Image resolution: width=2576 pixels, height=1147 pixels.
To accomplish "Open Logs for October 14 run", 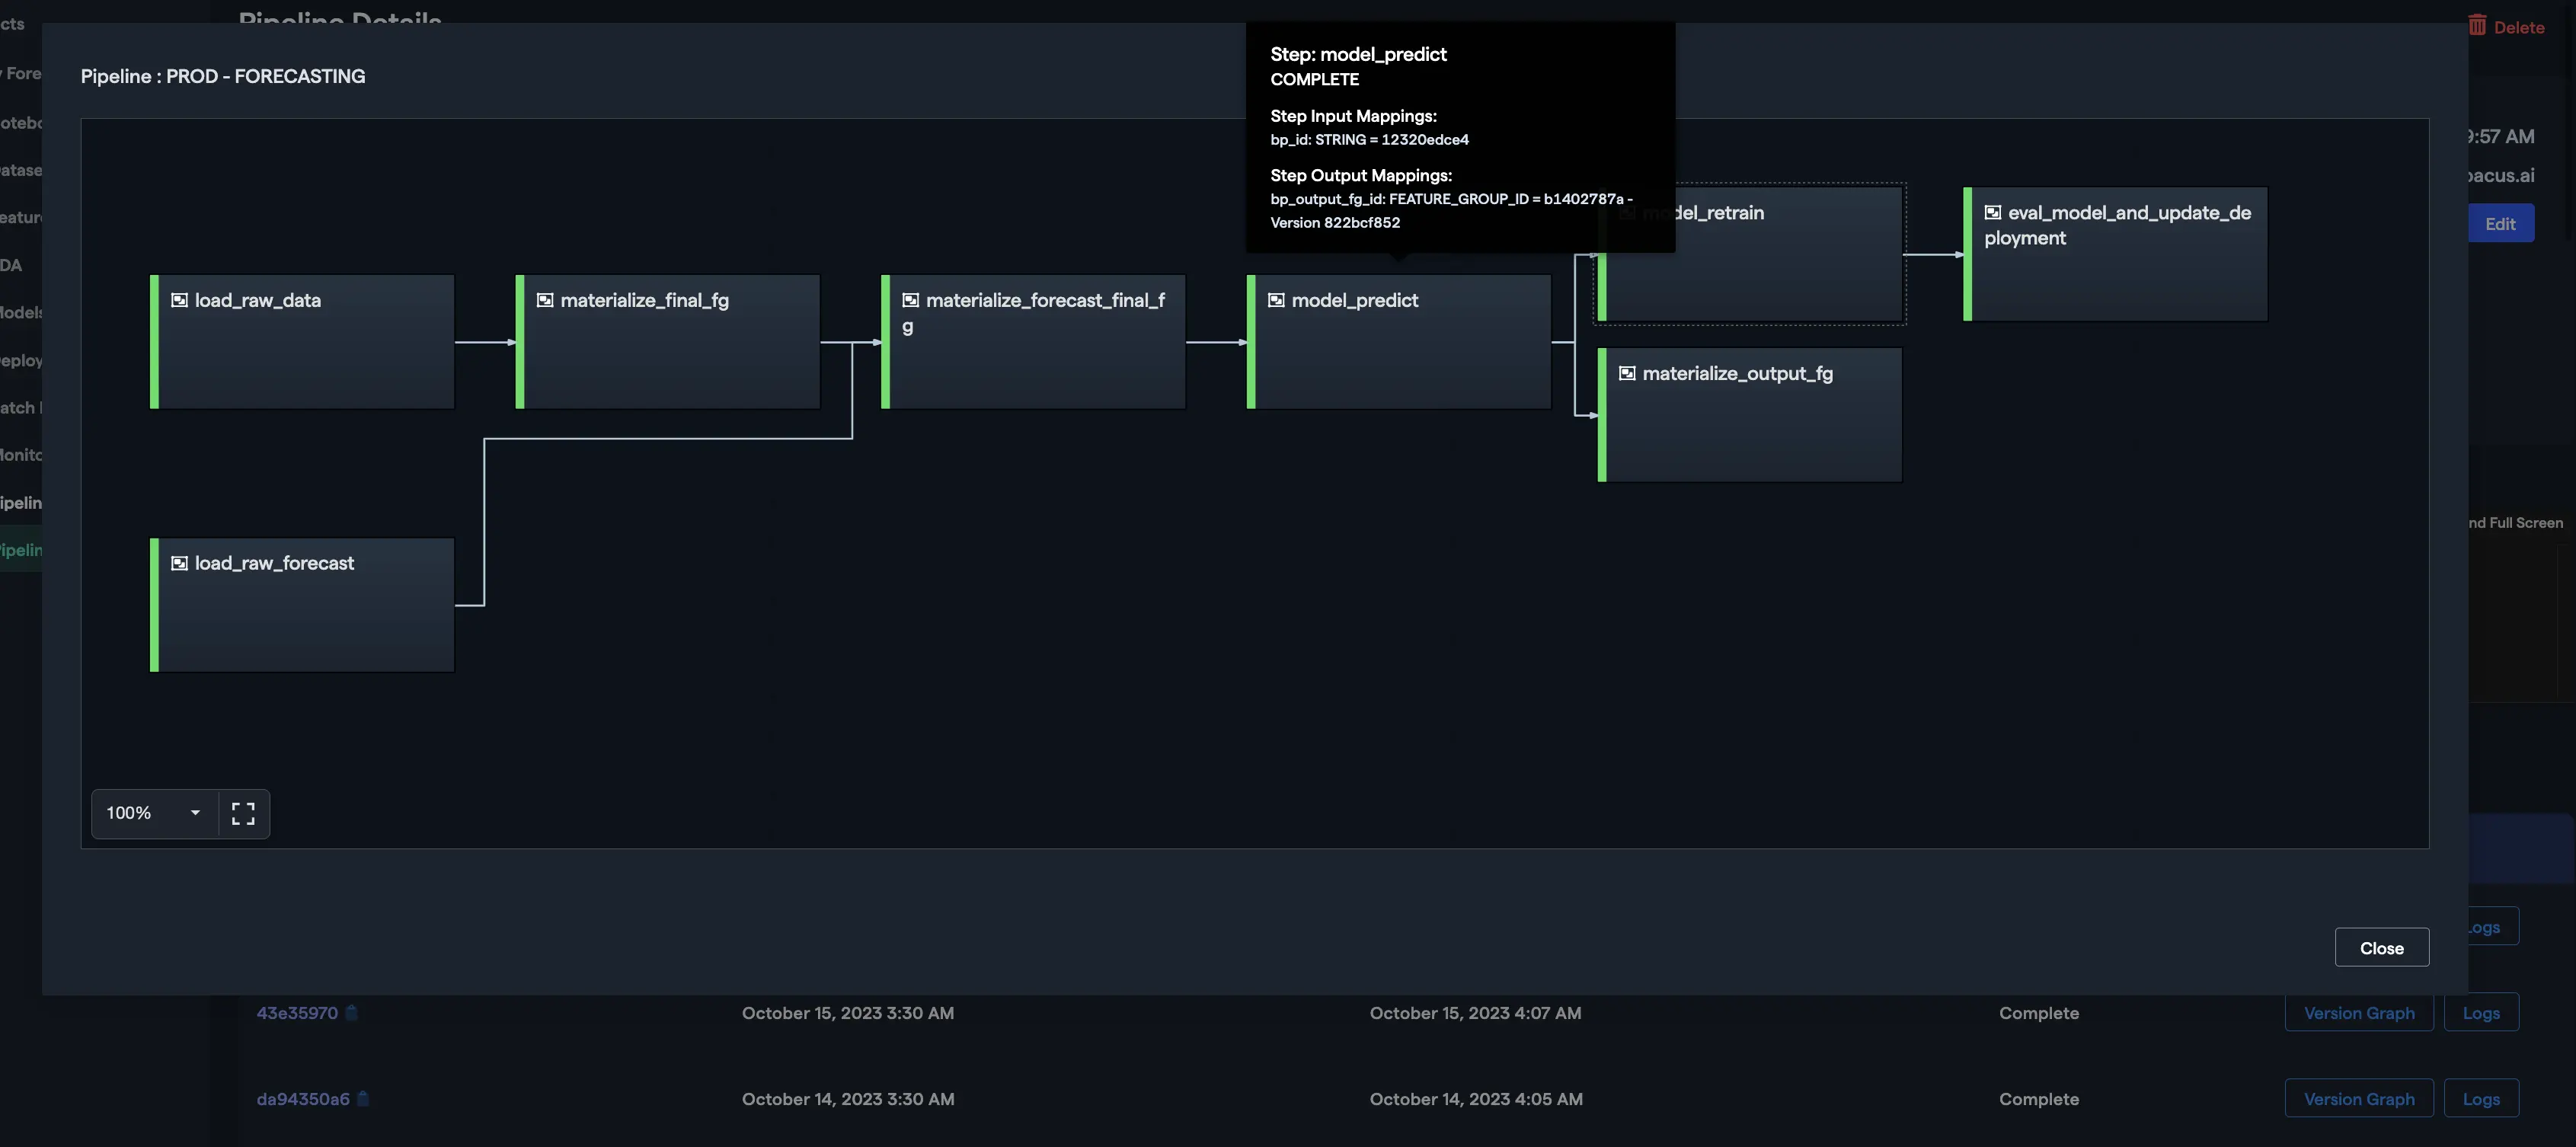I will 2480,1098.
